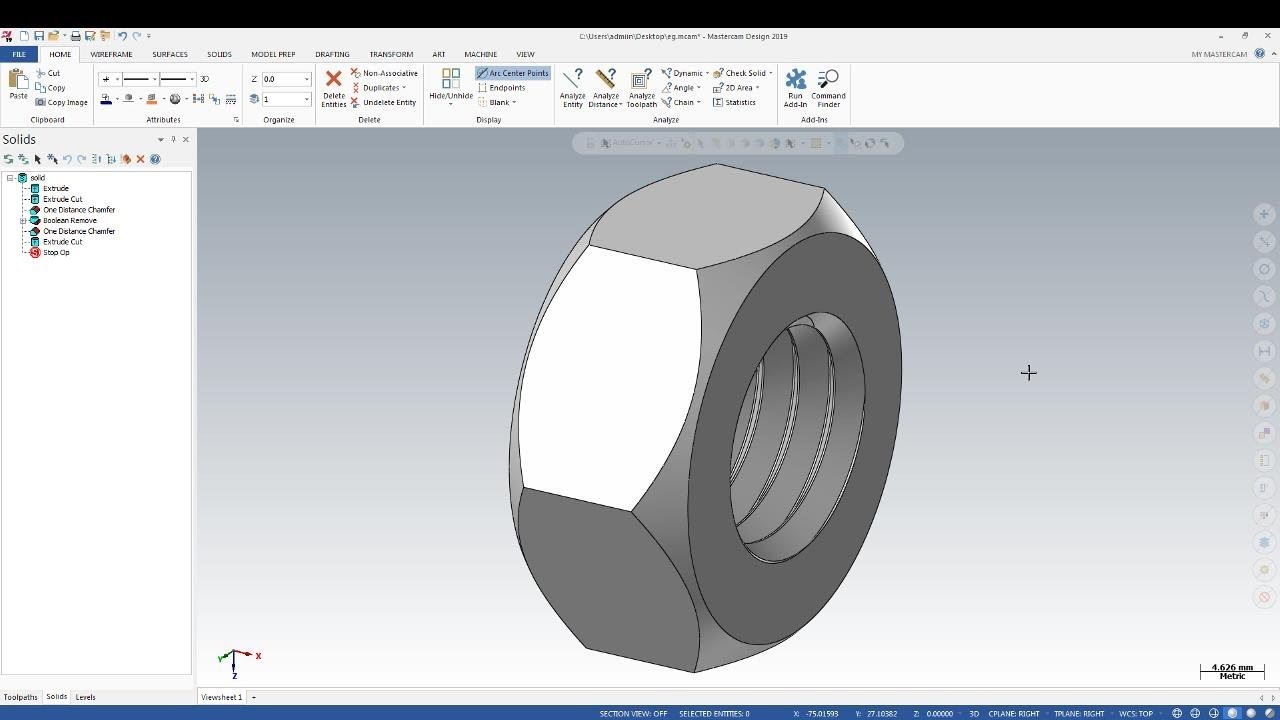
Task: Click the Cut scissors icon
Action: point(41,73)
